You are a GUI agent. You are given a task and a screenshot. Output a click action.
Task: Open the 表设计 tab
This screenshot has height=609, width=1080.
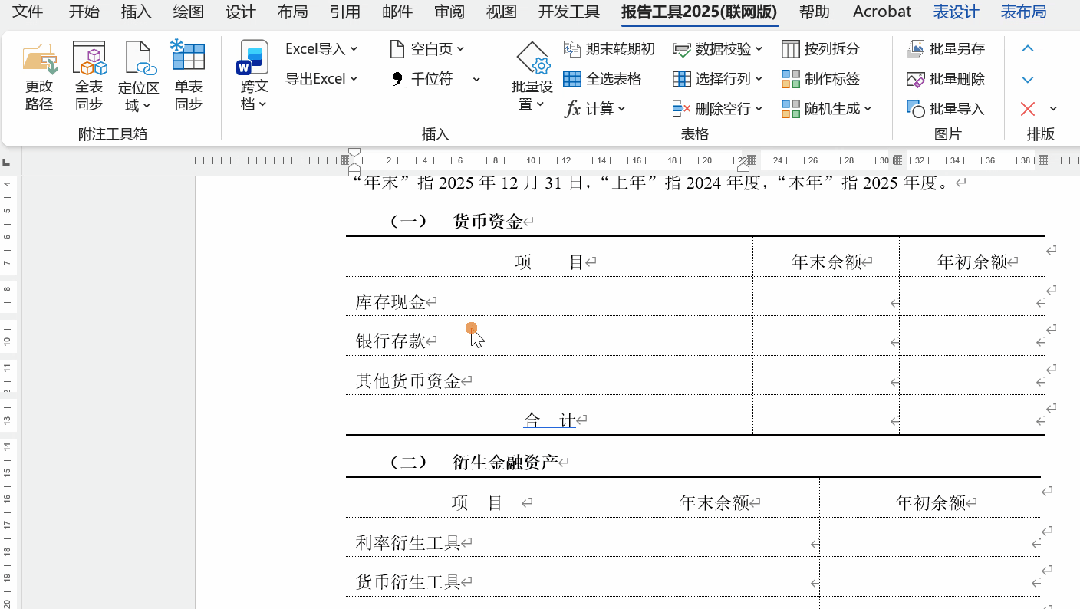956,12
